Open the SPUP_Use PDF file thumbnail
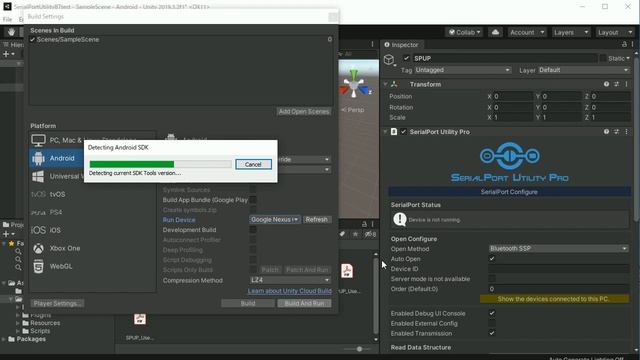Viewport: 640px width, 360px height. (x=140, y=319)
